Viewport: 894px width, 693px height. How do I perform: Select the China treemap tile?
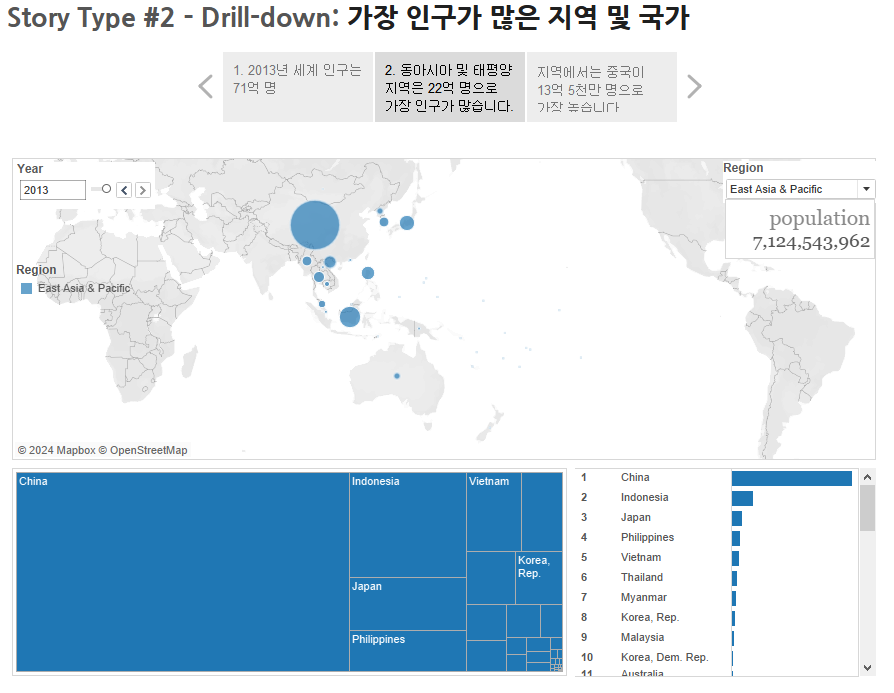click(182, 572)
